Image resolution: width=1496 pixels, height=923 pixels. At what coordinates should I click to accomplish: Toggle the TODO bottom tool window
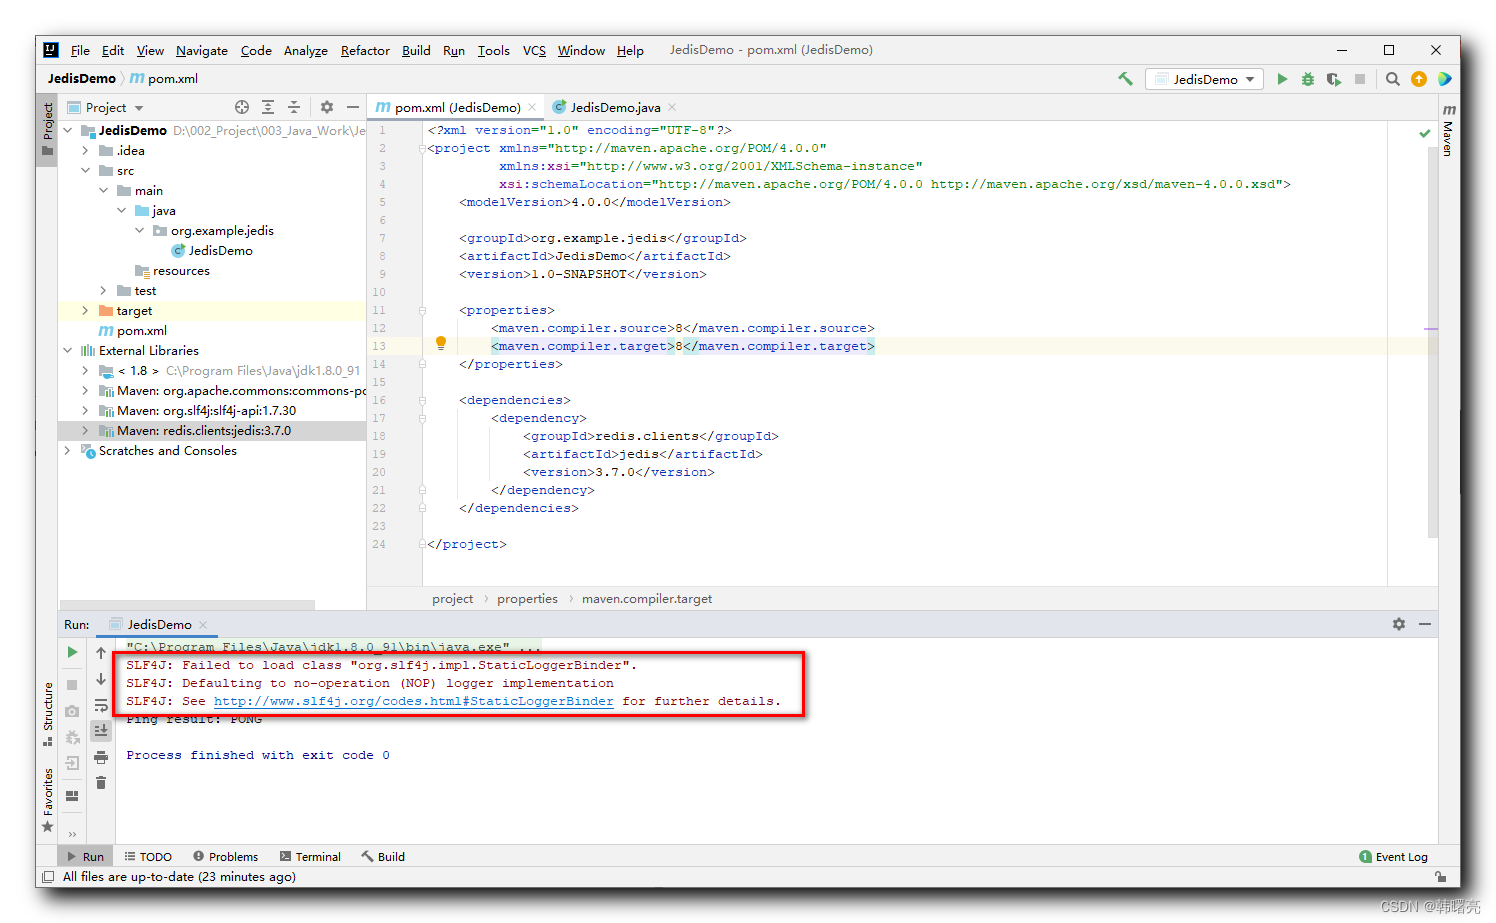tap(148, 857)
